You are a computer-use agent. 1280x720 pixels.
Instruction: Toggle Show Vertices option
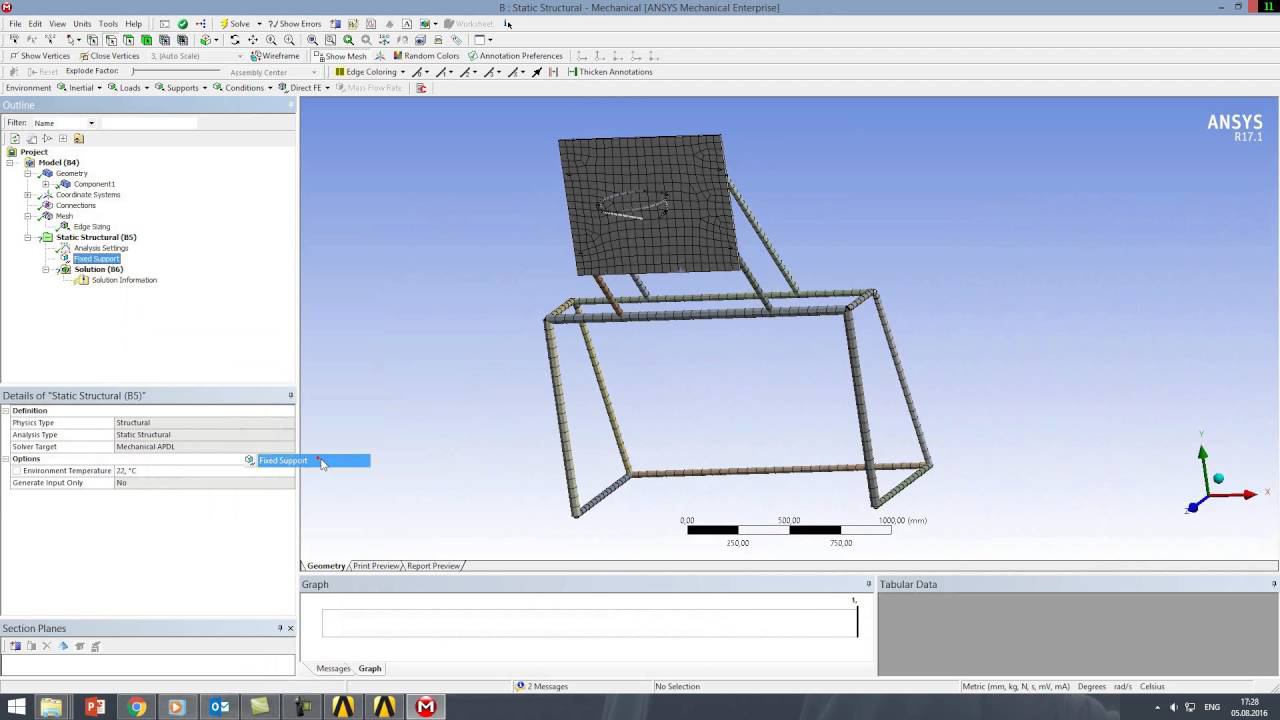point(39,56)
